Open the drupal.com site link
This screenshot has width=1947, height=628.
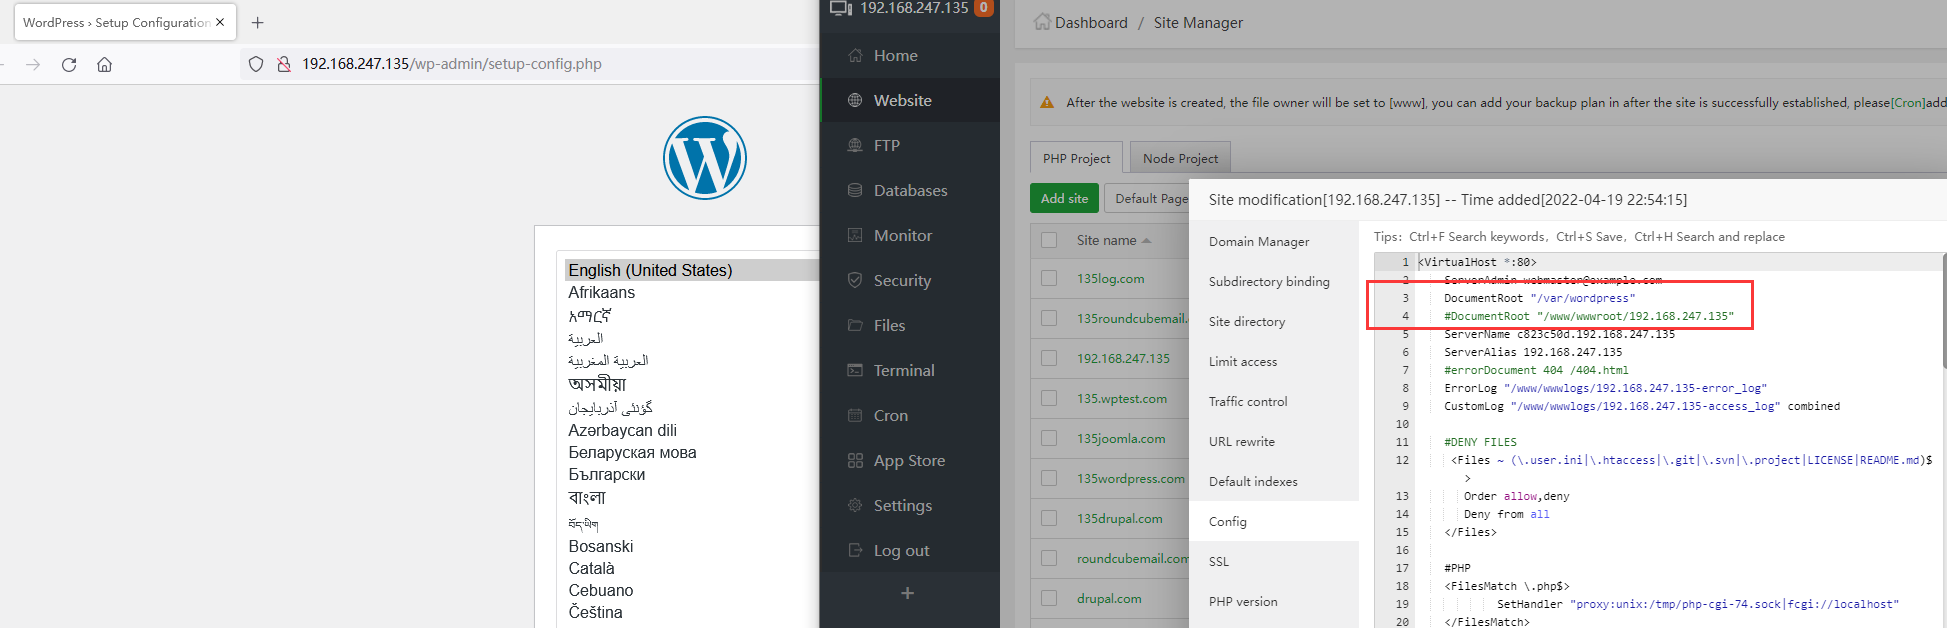(1109, 598)
